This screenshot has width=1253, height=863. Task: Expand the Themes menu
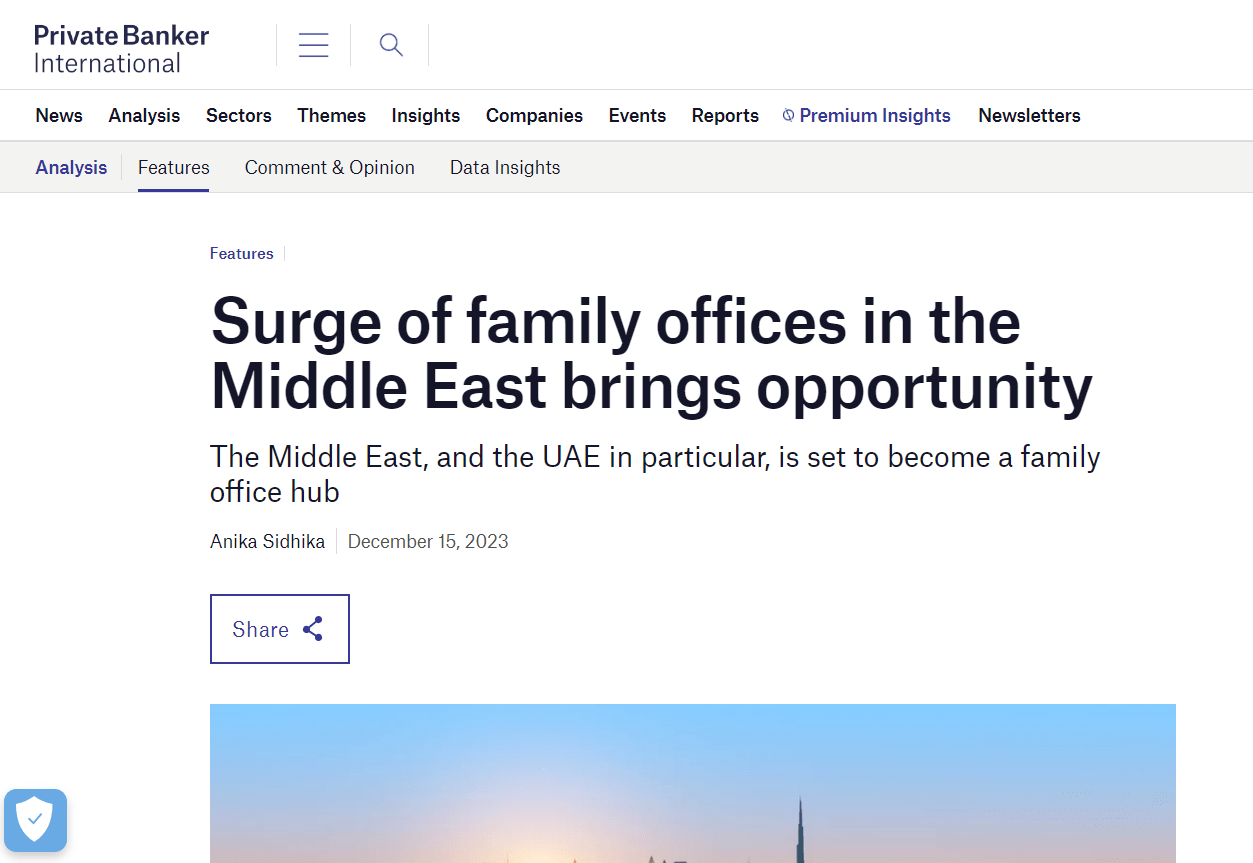(x=331, y=116)
